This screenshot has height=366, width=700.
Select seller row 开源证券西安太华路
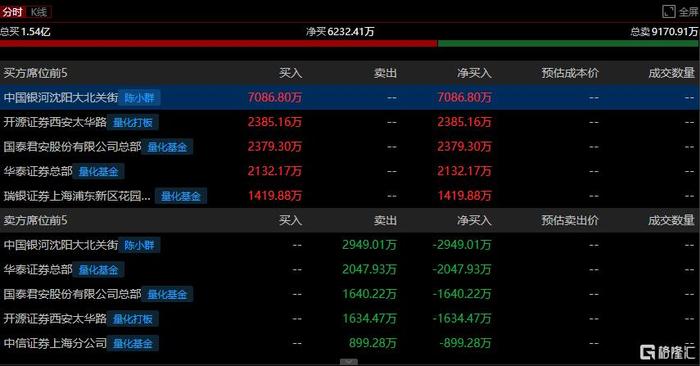click(350, 318)
